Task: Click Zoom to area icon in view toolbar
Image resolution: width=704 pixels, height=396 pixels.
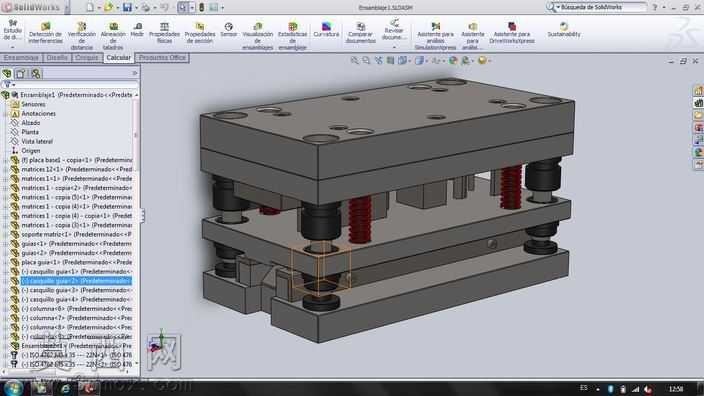Action: 366,60
